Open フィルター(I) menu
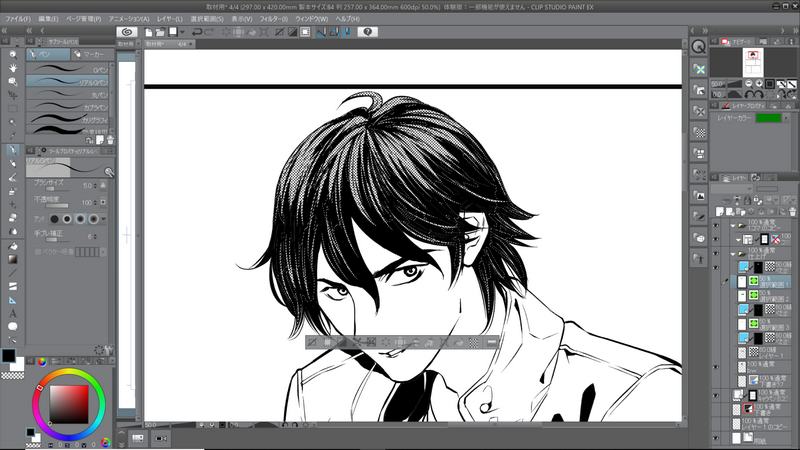800x450 pixels. (273, 19)
